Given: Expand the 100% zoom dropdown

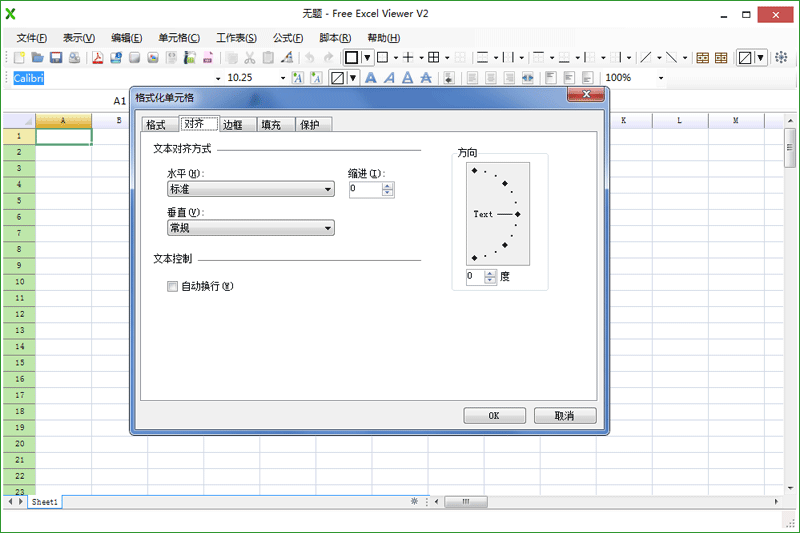Looking at the screenshot, I should point(661,79).
